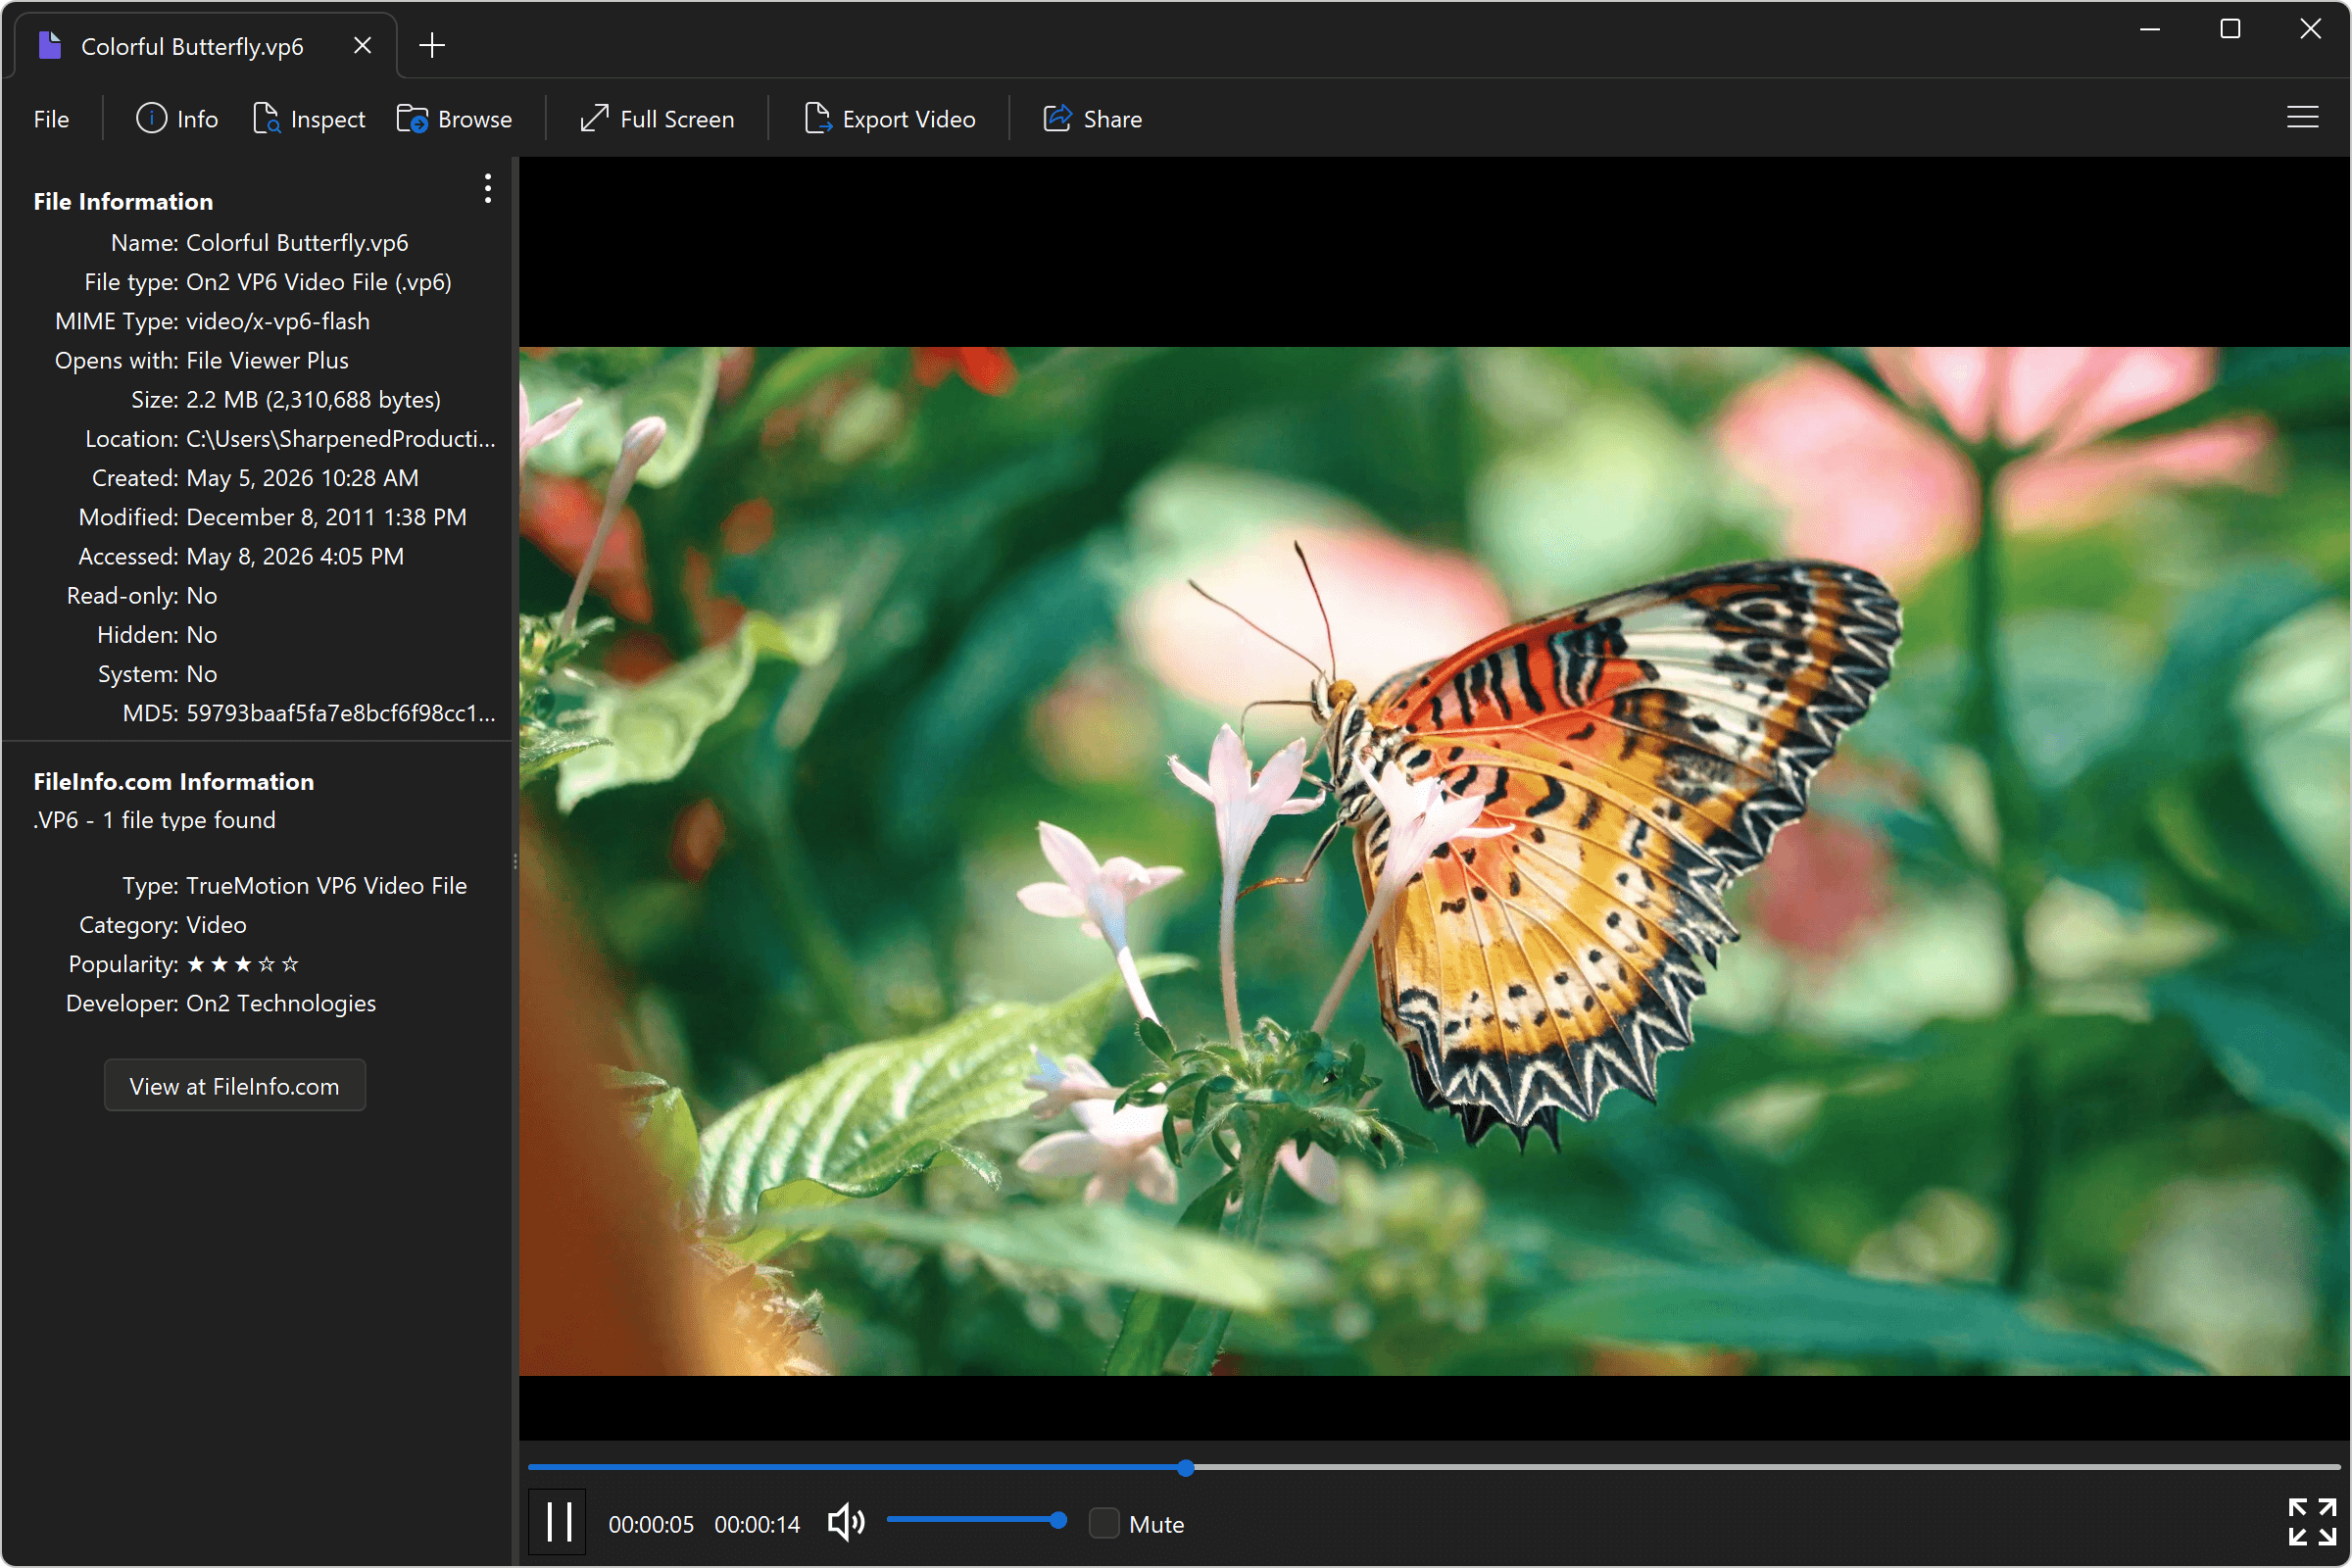Click the View at FileInfo.com button
Image resolution: width=2352 pixels, height=1568 pixels.
click(x=235, y=1086)
